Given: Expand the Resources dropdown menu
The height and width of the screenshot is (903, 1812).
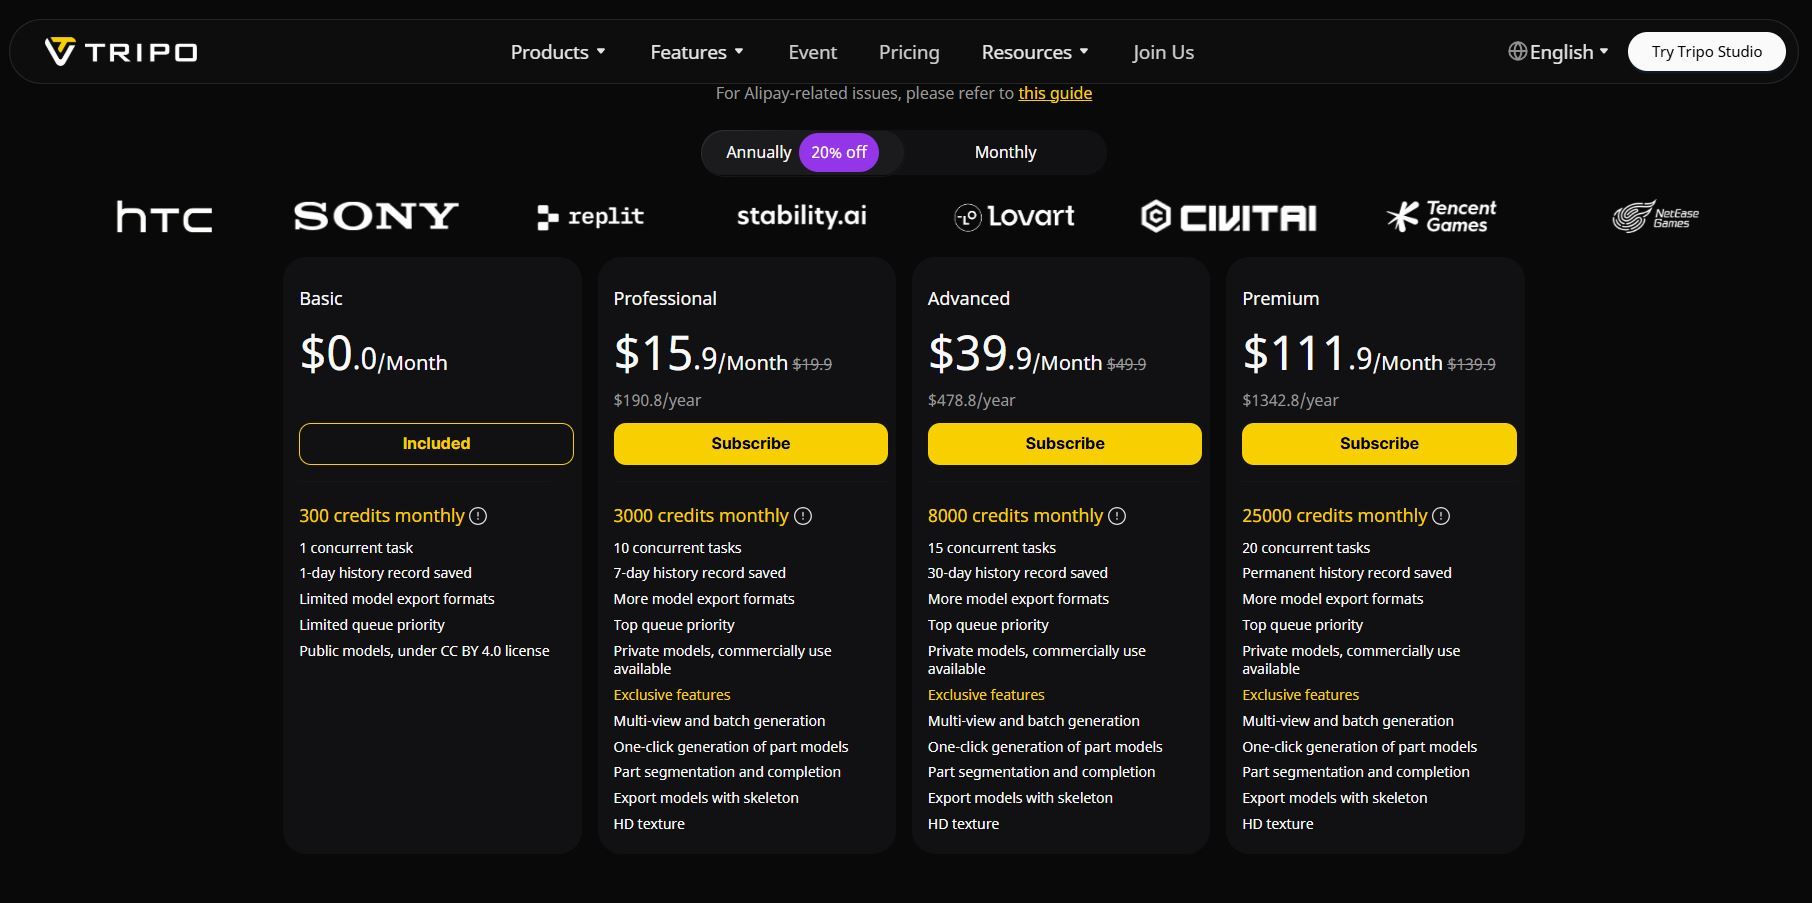Looking at the screenshot, I should point(1035,52).
